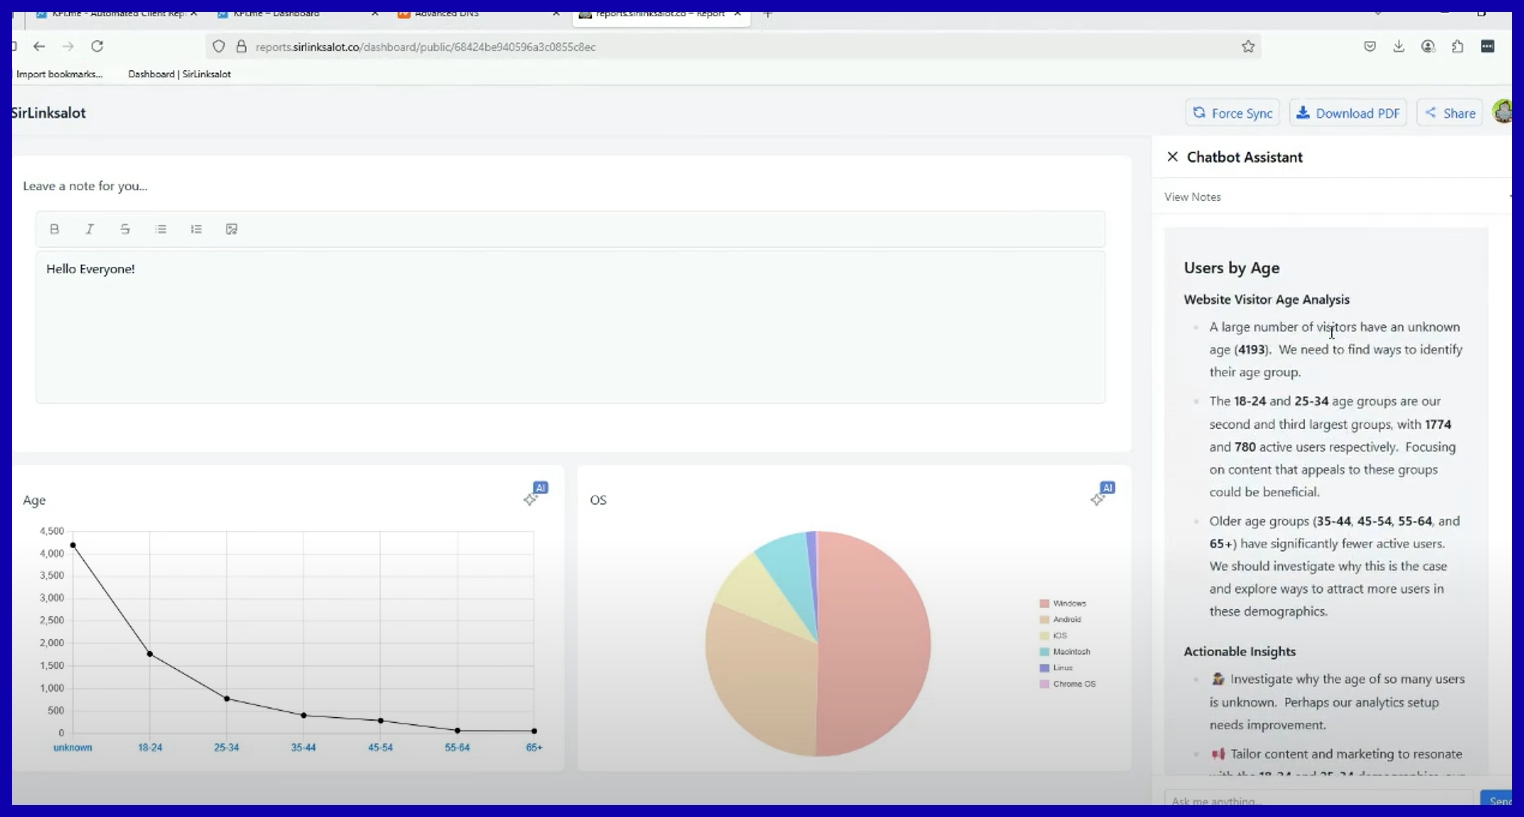
Task: Open the Dashboard | SirLinksalot bookmark
Action: click(179, 74)
